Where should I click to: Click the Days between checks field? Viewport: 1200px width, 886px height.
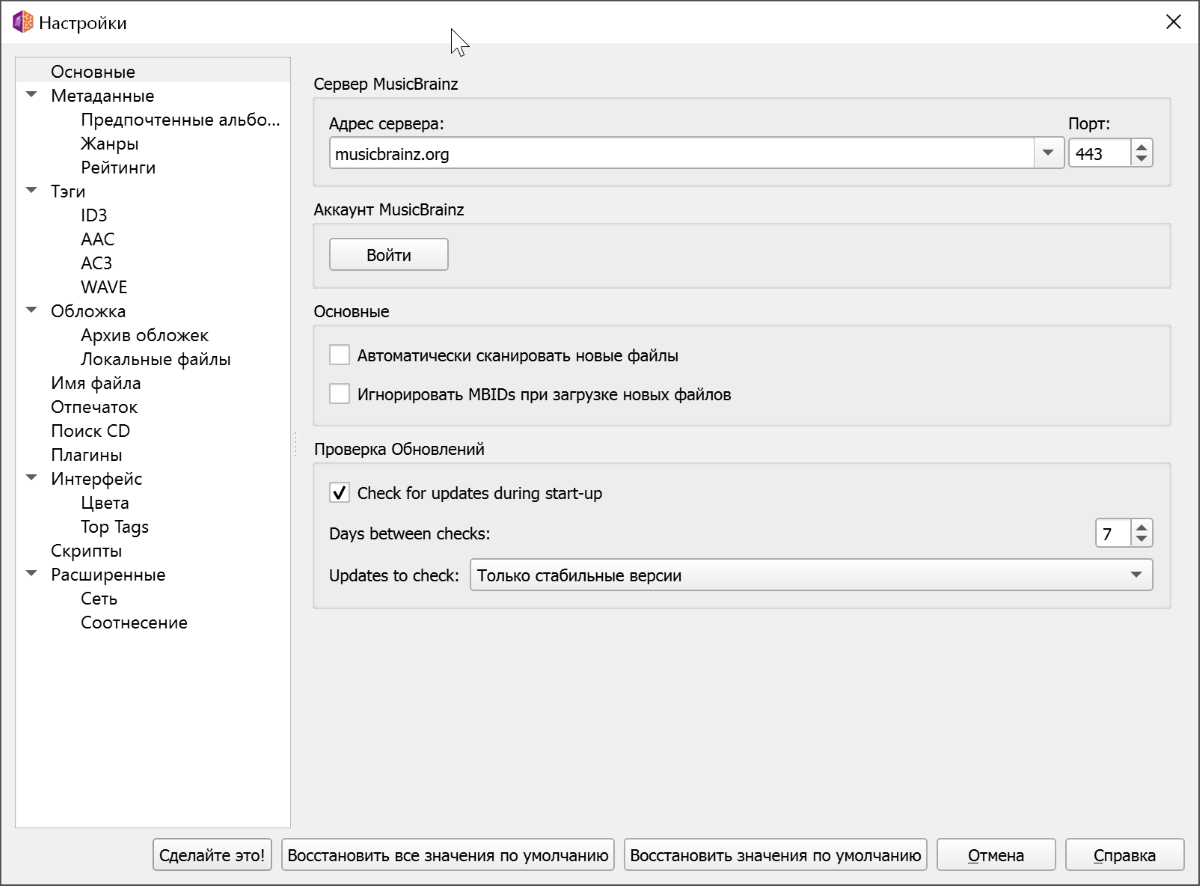[x=1113, y=534]
